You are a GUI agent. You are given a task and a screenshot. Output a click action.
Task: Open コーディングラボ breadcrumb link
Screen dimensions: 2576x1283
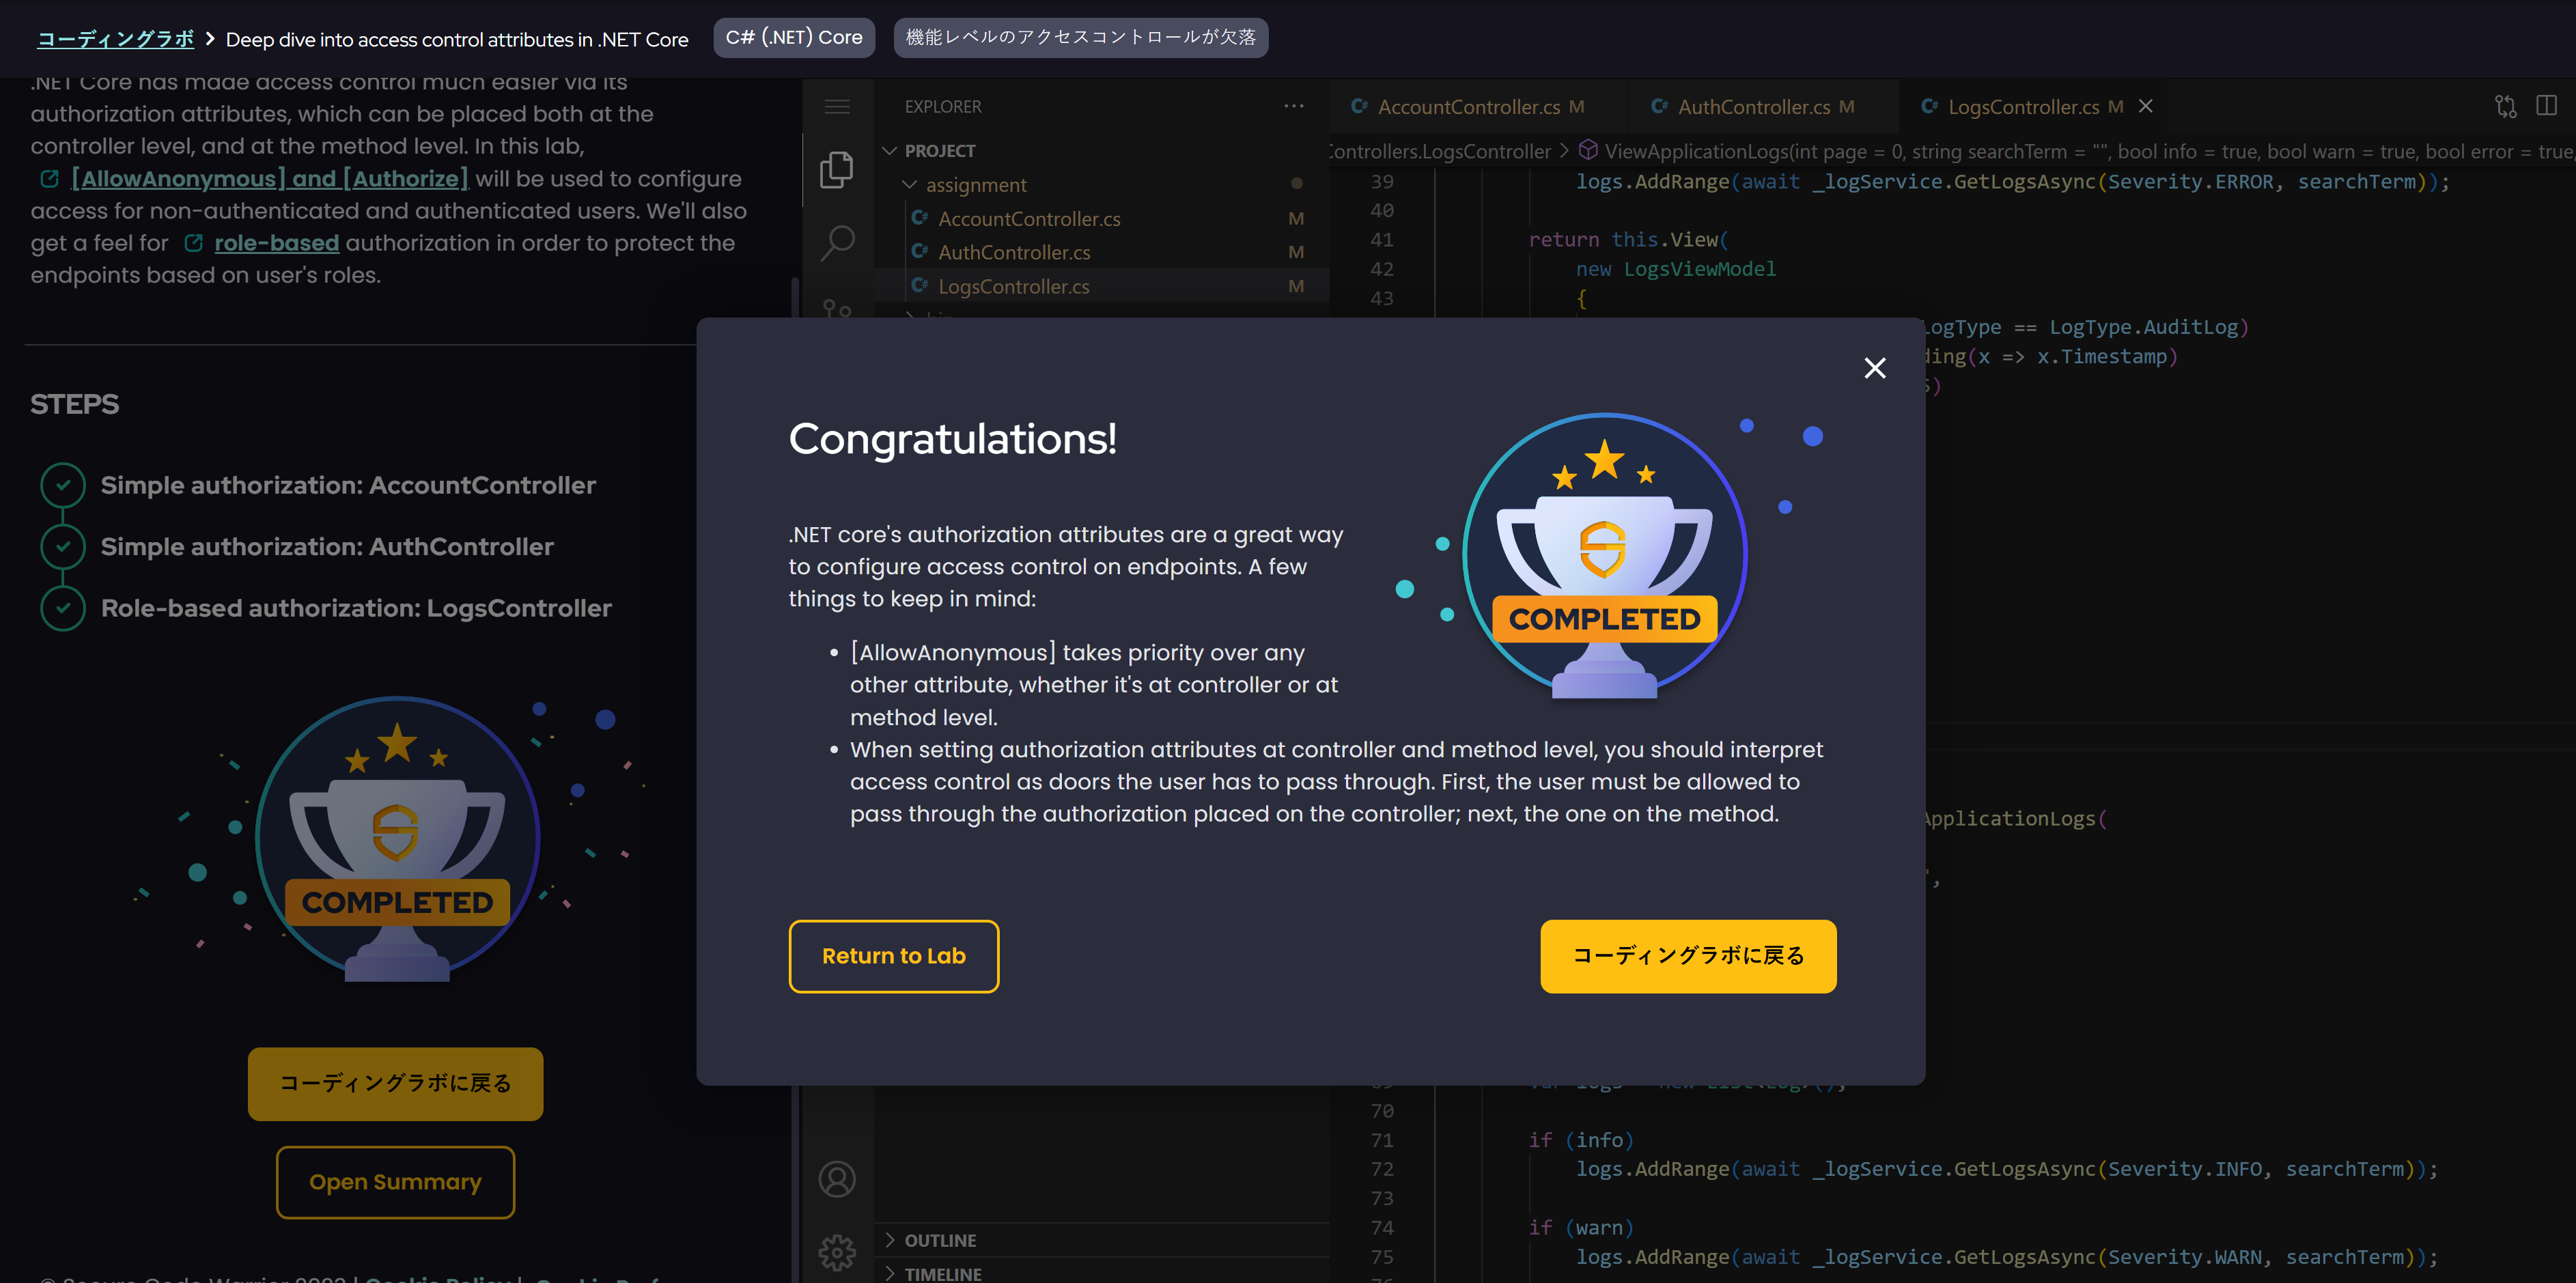115,39
